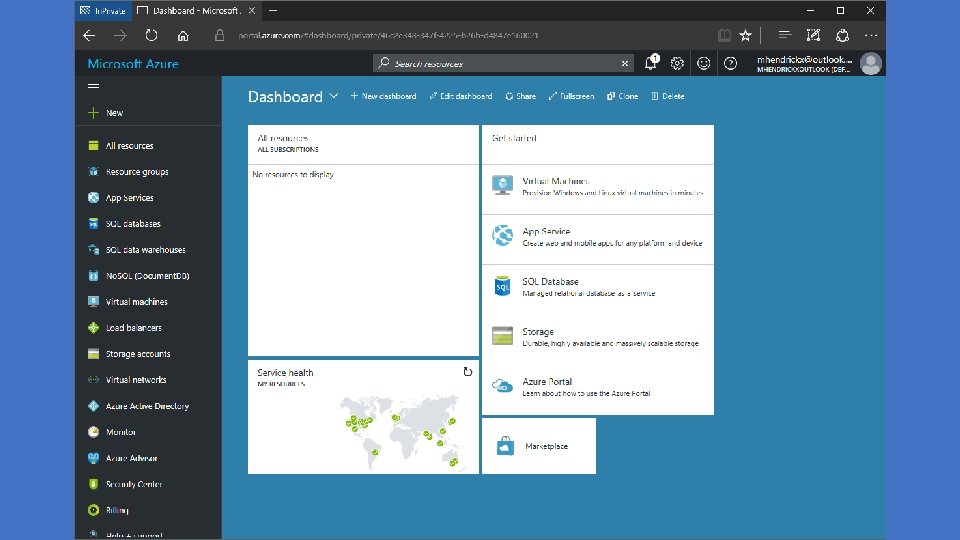Select the App Services icon in the sidebar
The image size is (960, 540).
point(93,198)
